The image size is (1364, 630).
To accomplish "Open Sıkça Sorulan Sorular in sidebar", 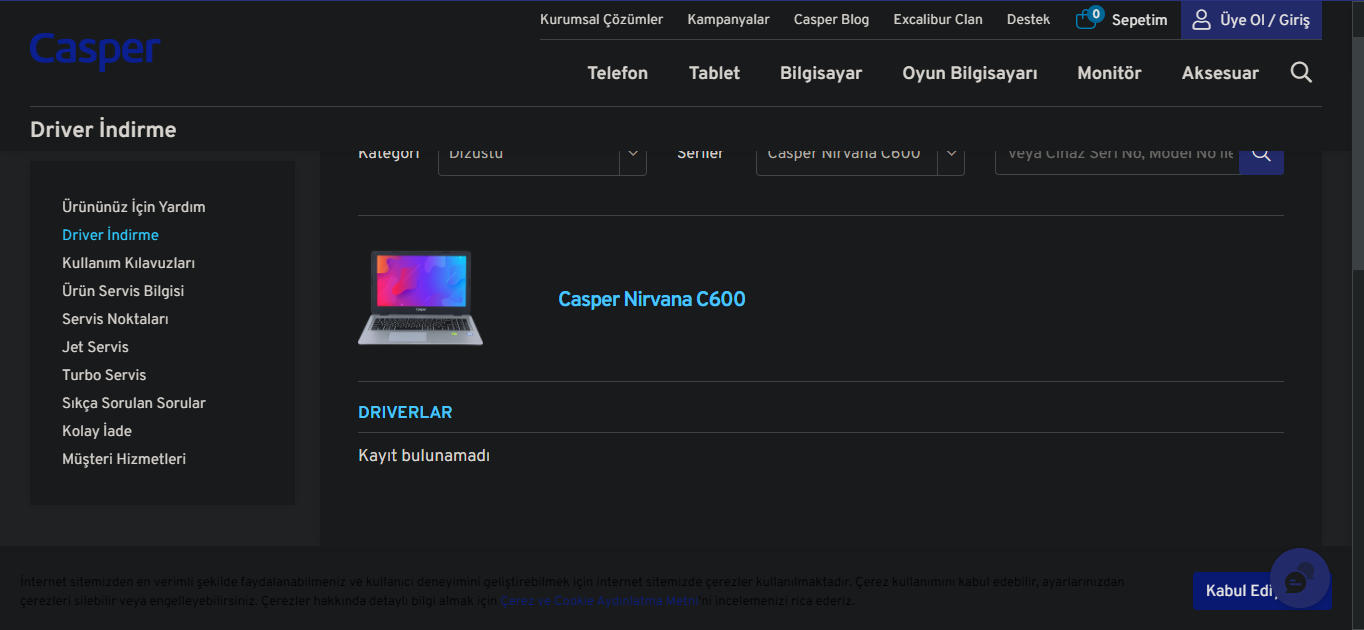I will pyautogui.click(x=134, y=403).
